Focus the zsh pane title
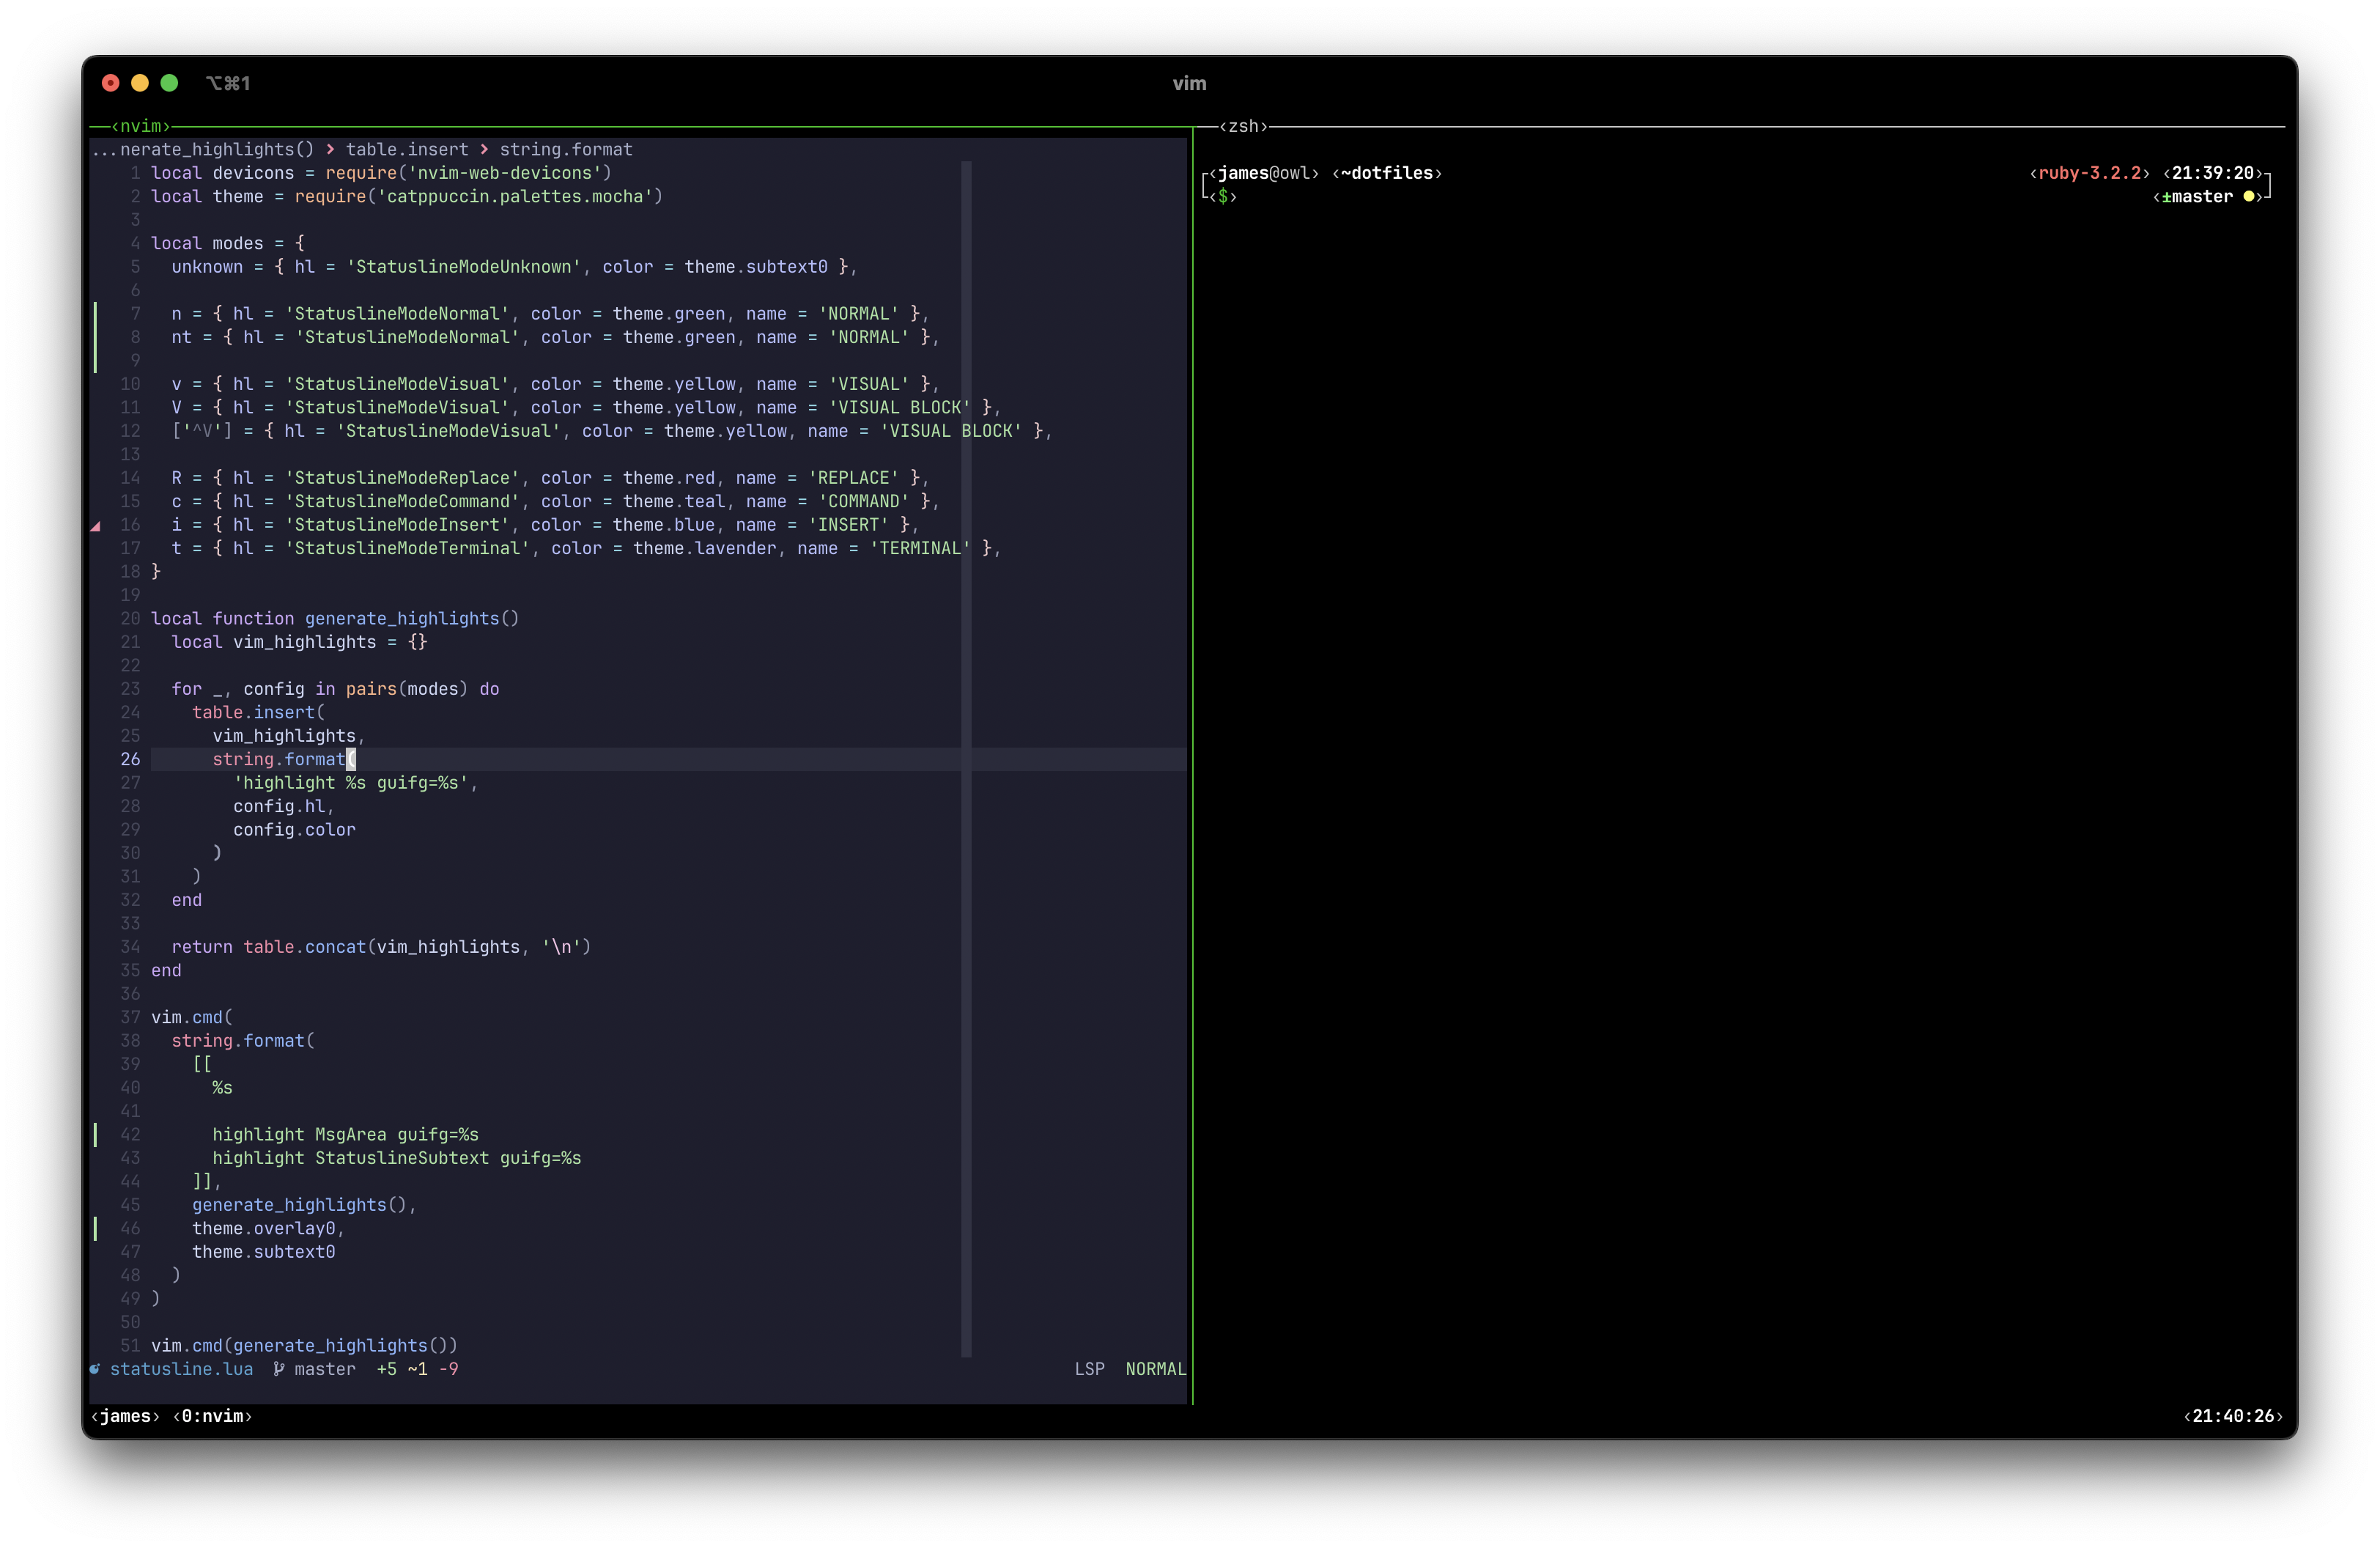Viewport: 2380px width, 1548px height. point(1243,126)
